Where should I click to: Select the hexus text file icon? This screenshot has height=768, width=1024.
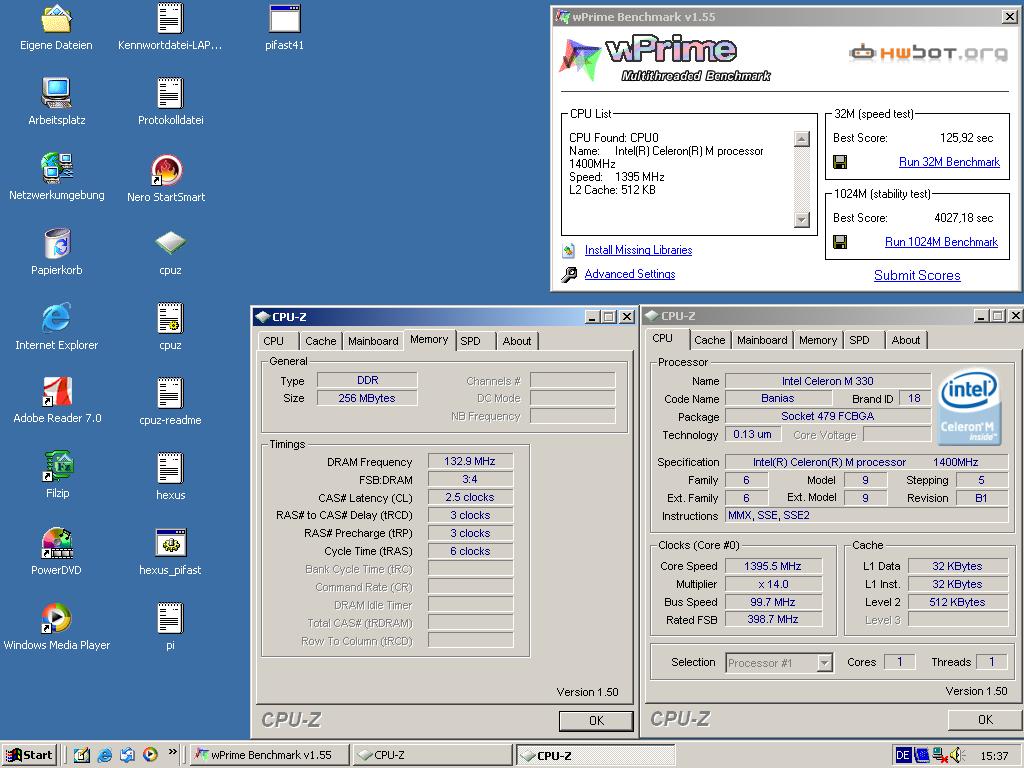point(170,468)
